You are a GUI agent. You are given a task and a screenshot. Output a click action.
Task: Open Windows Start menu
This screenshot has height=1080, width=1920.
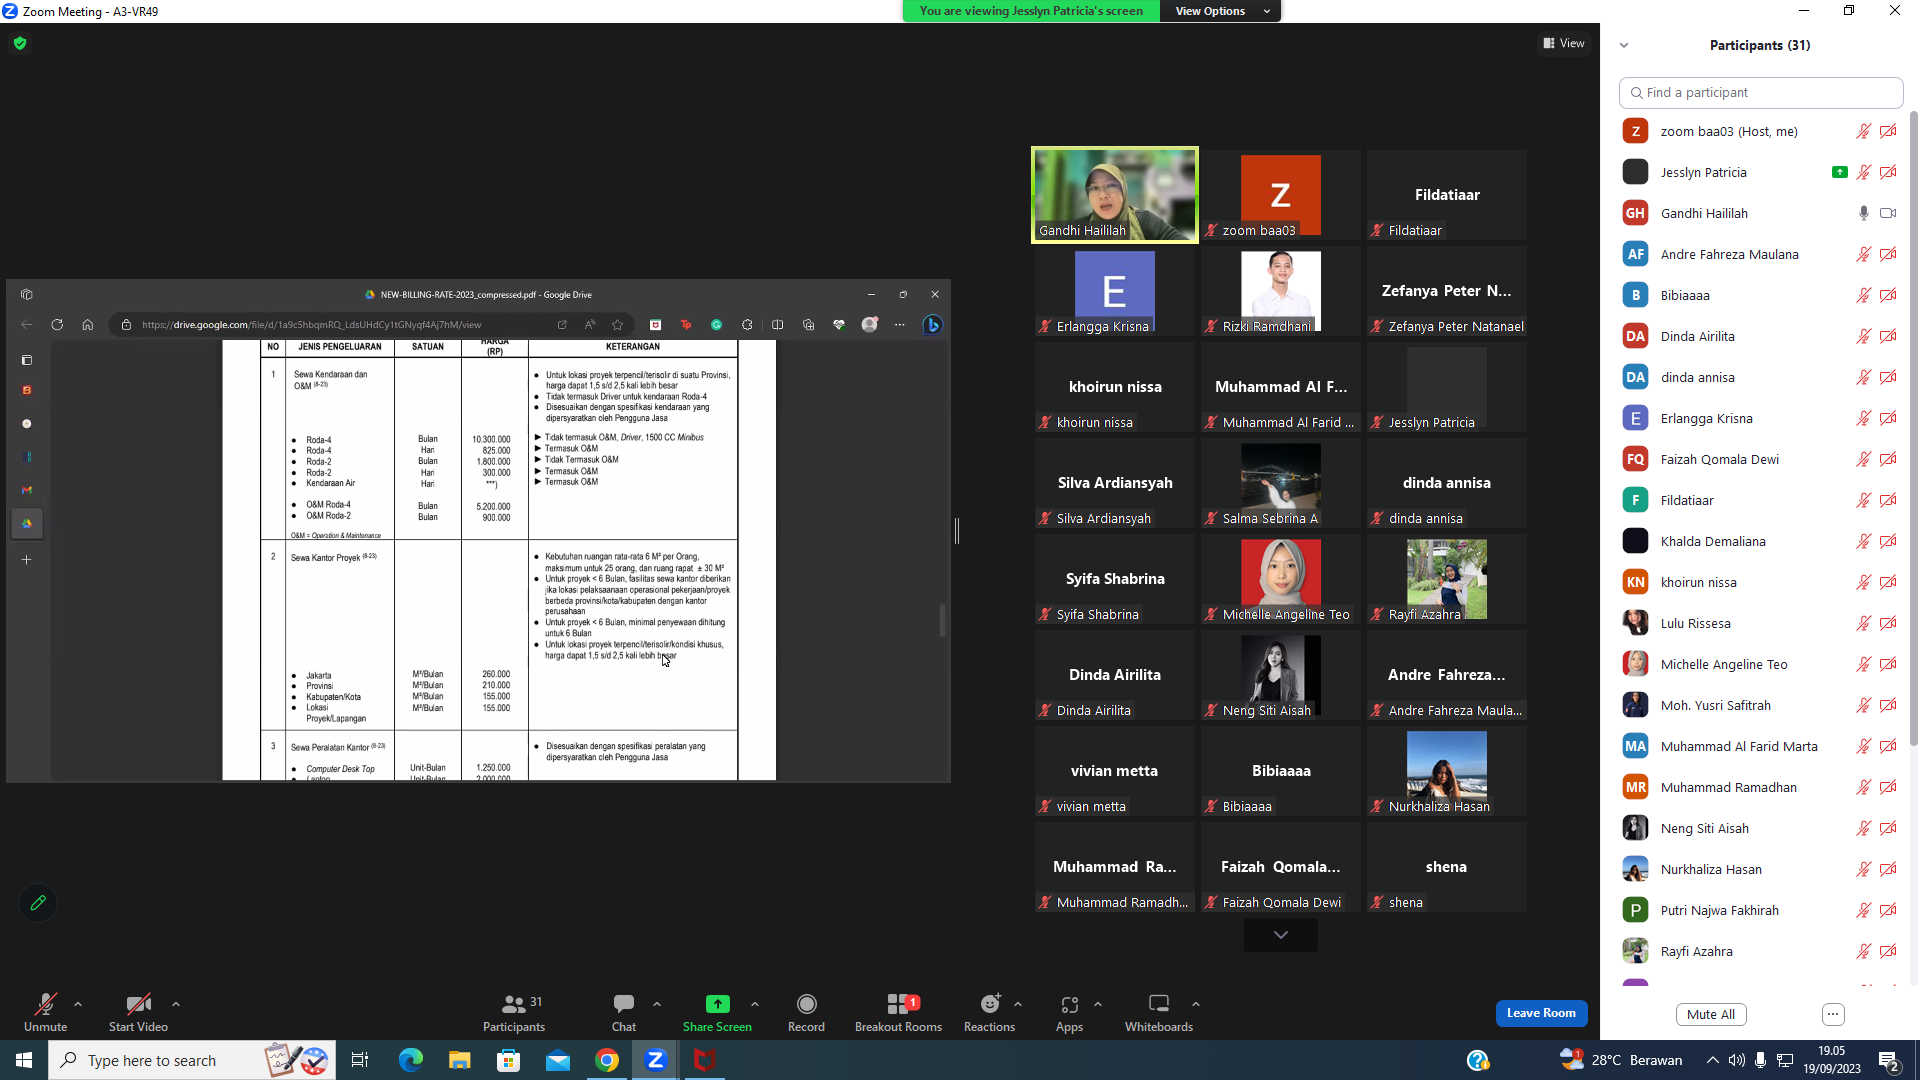pos(24,1060)
